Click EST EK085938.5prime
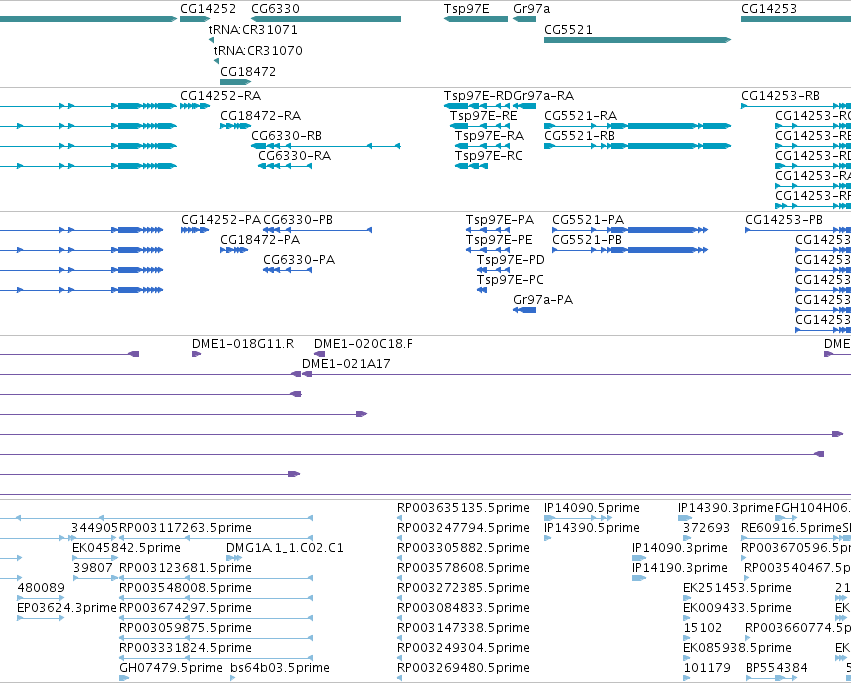Image resolution: width=851 pixels, height=683 pixels. pos(738,648)
